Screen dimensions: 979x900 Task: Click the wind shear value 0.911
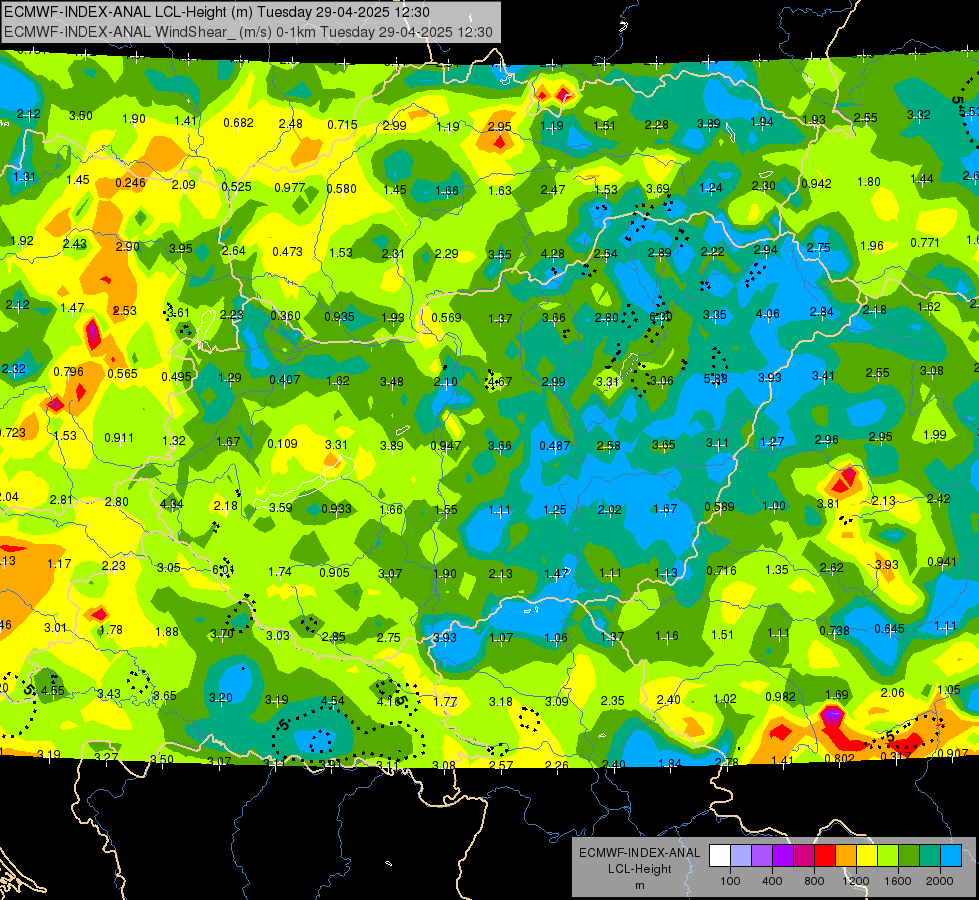119,437
